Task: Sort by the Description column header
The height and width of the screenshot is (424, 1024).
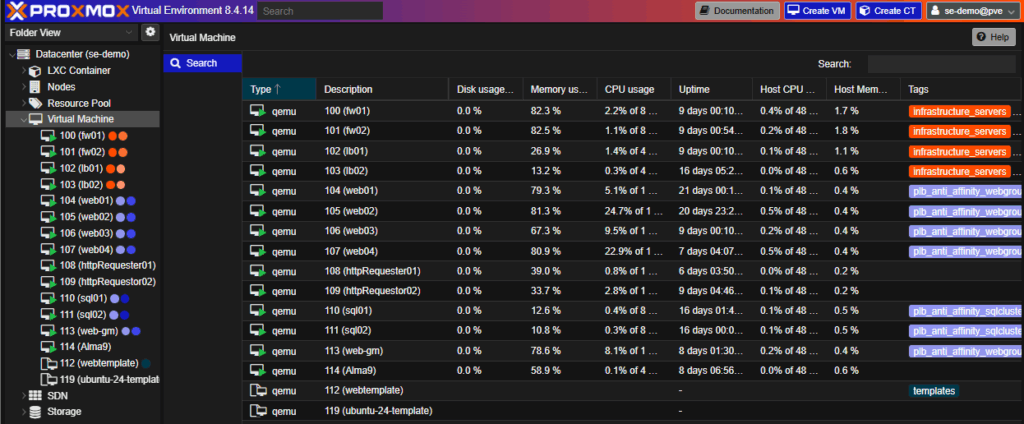Action: (x=383, y=89)
